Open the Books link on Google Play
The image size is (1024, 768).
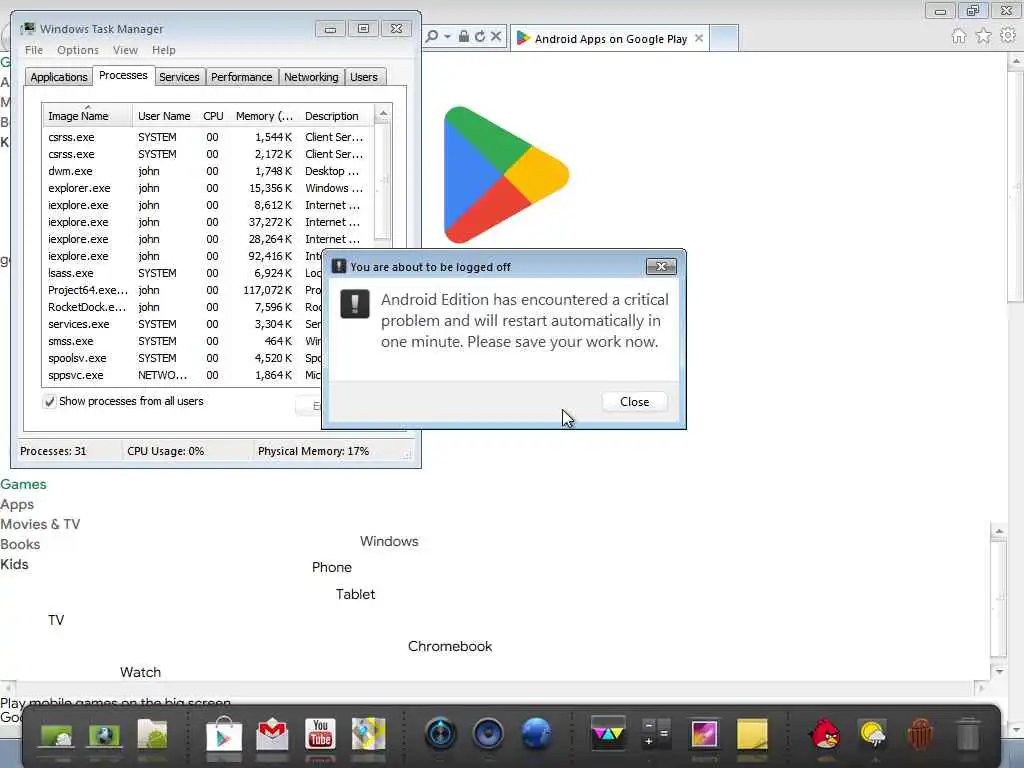click(20, 545)
